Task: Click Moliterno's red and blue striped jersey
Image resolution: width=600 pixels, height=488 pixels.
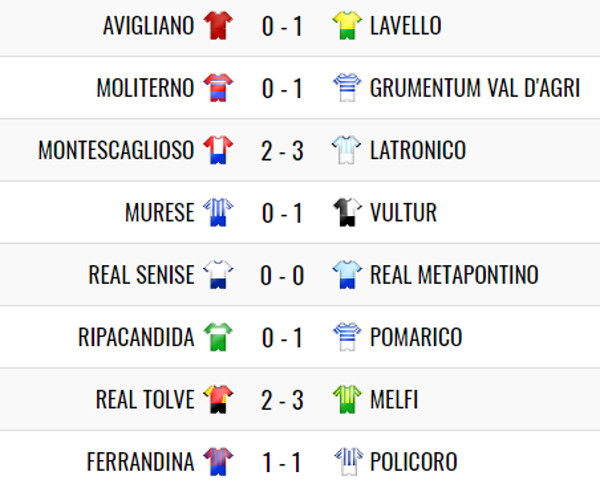Action: [218, 88]
